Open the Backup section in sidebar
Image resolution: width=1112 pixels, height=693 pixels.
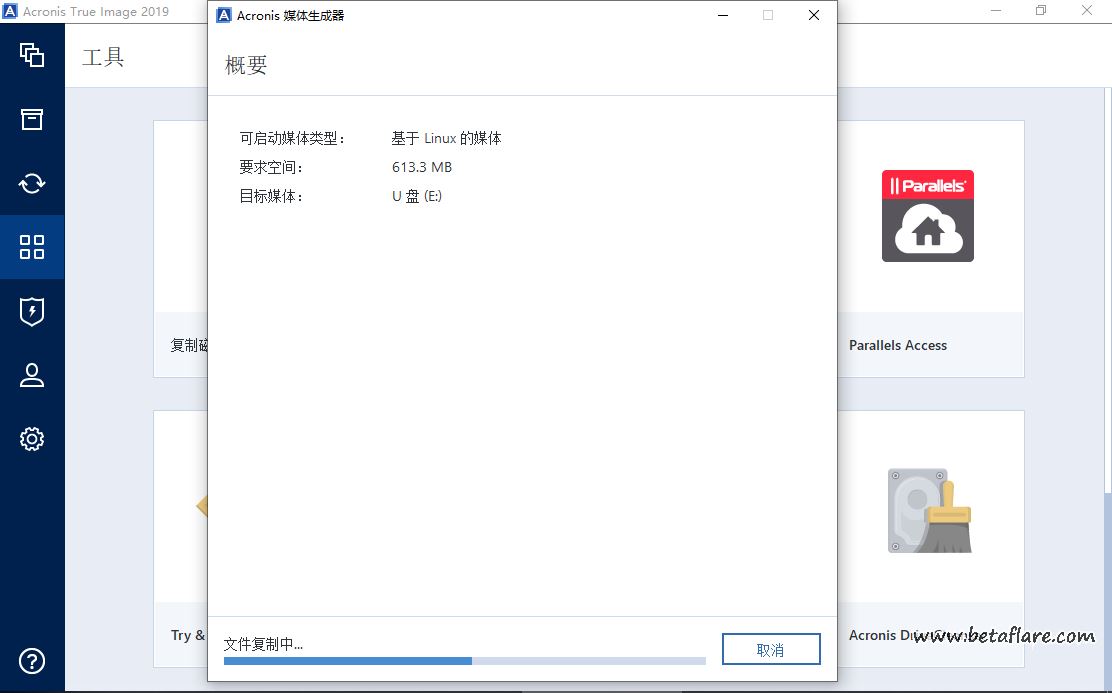coord(32,55)
